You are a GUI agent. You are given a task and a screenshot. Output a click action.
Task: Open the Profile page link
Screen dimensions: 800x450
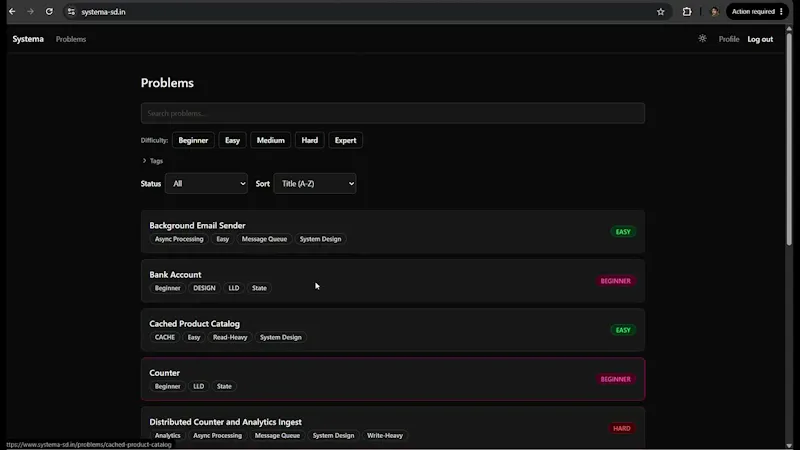coord(729,39)
